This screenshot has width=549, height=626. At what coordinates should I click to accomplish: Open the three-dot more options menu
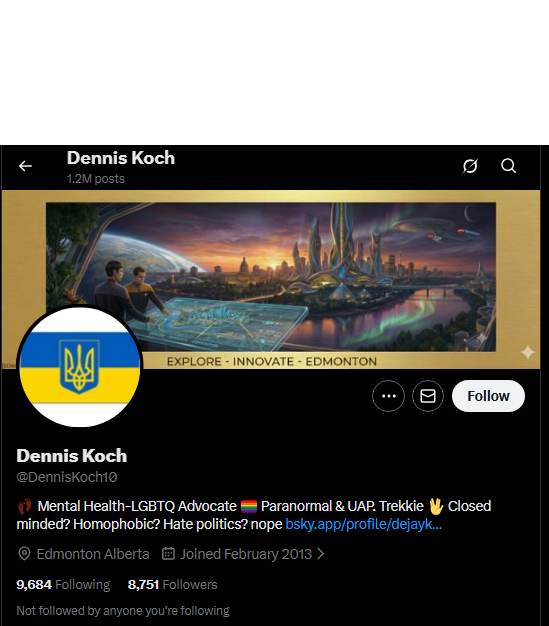(388, 396)
